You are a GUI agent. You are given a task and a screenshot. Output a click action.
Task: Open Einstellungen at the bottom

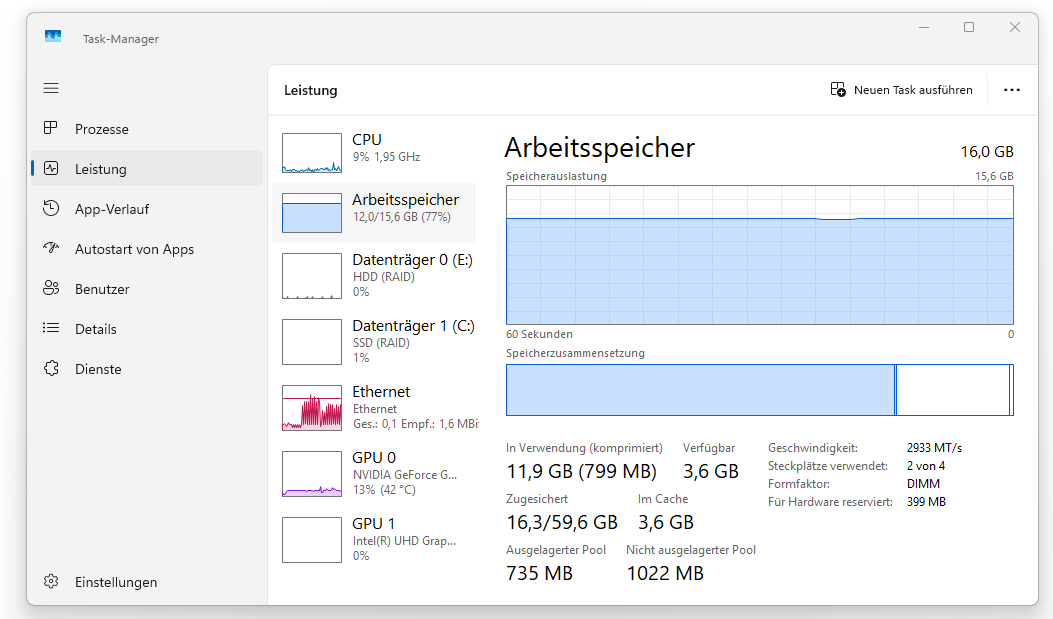146,582
